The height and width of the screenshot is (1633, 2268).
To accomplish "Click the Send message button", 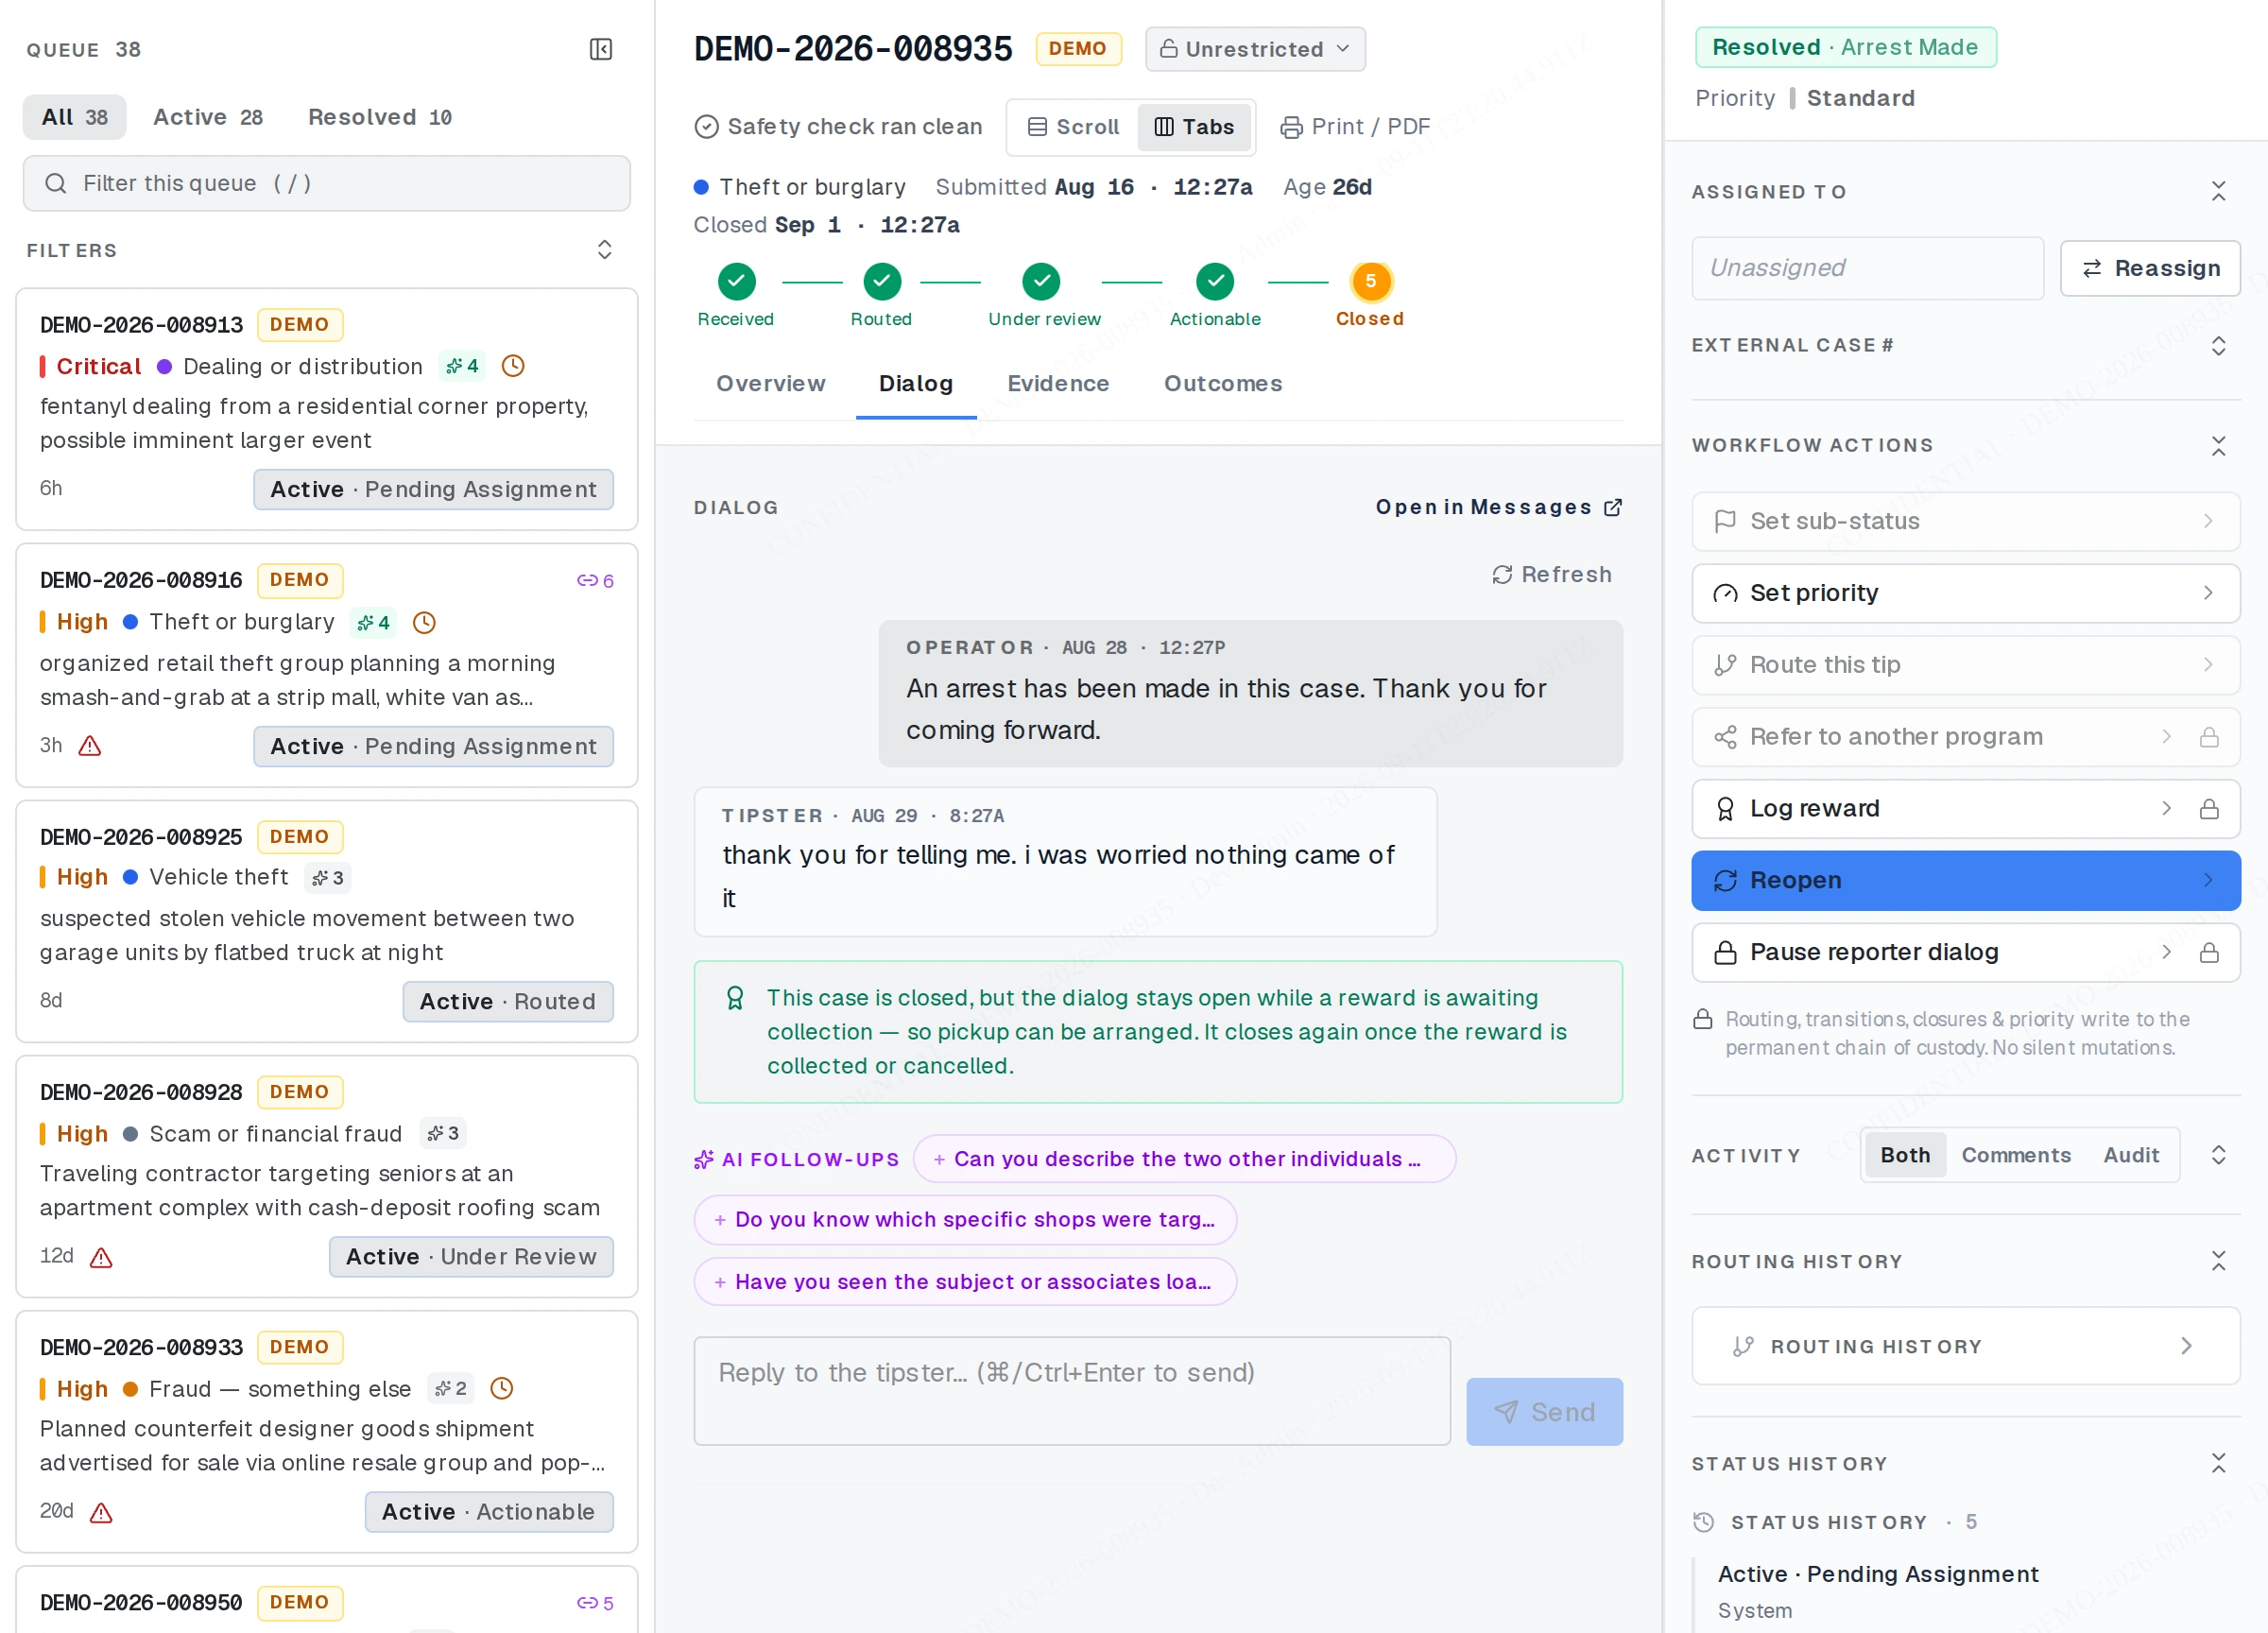I will (x=1544, y=1412).
